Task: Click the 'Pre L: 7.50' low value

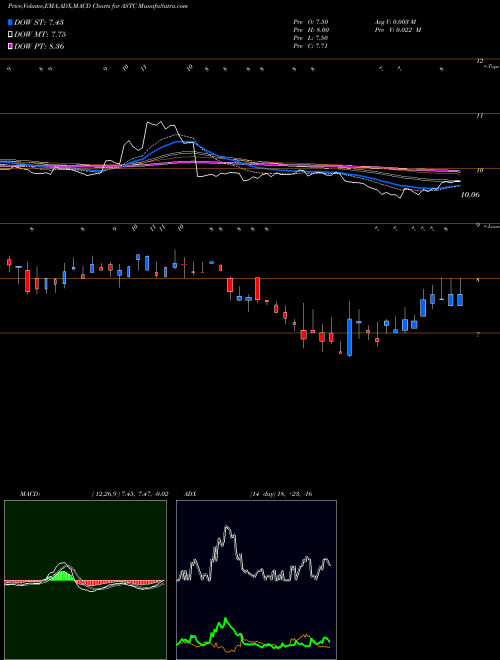Action: coord(311,38)
